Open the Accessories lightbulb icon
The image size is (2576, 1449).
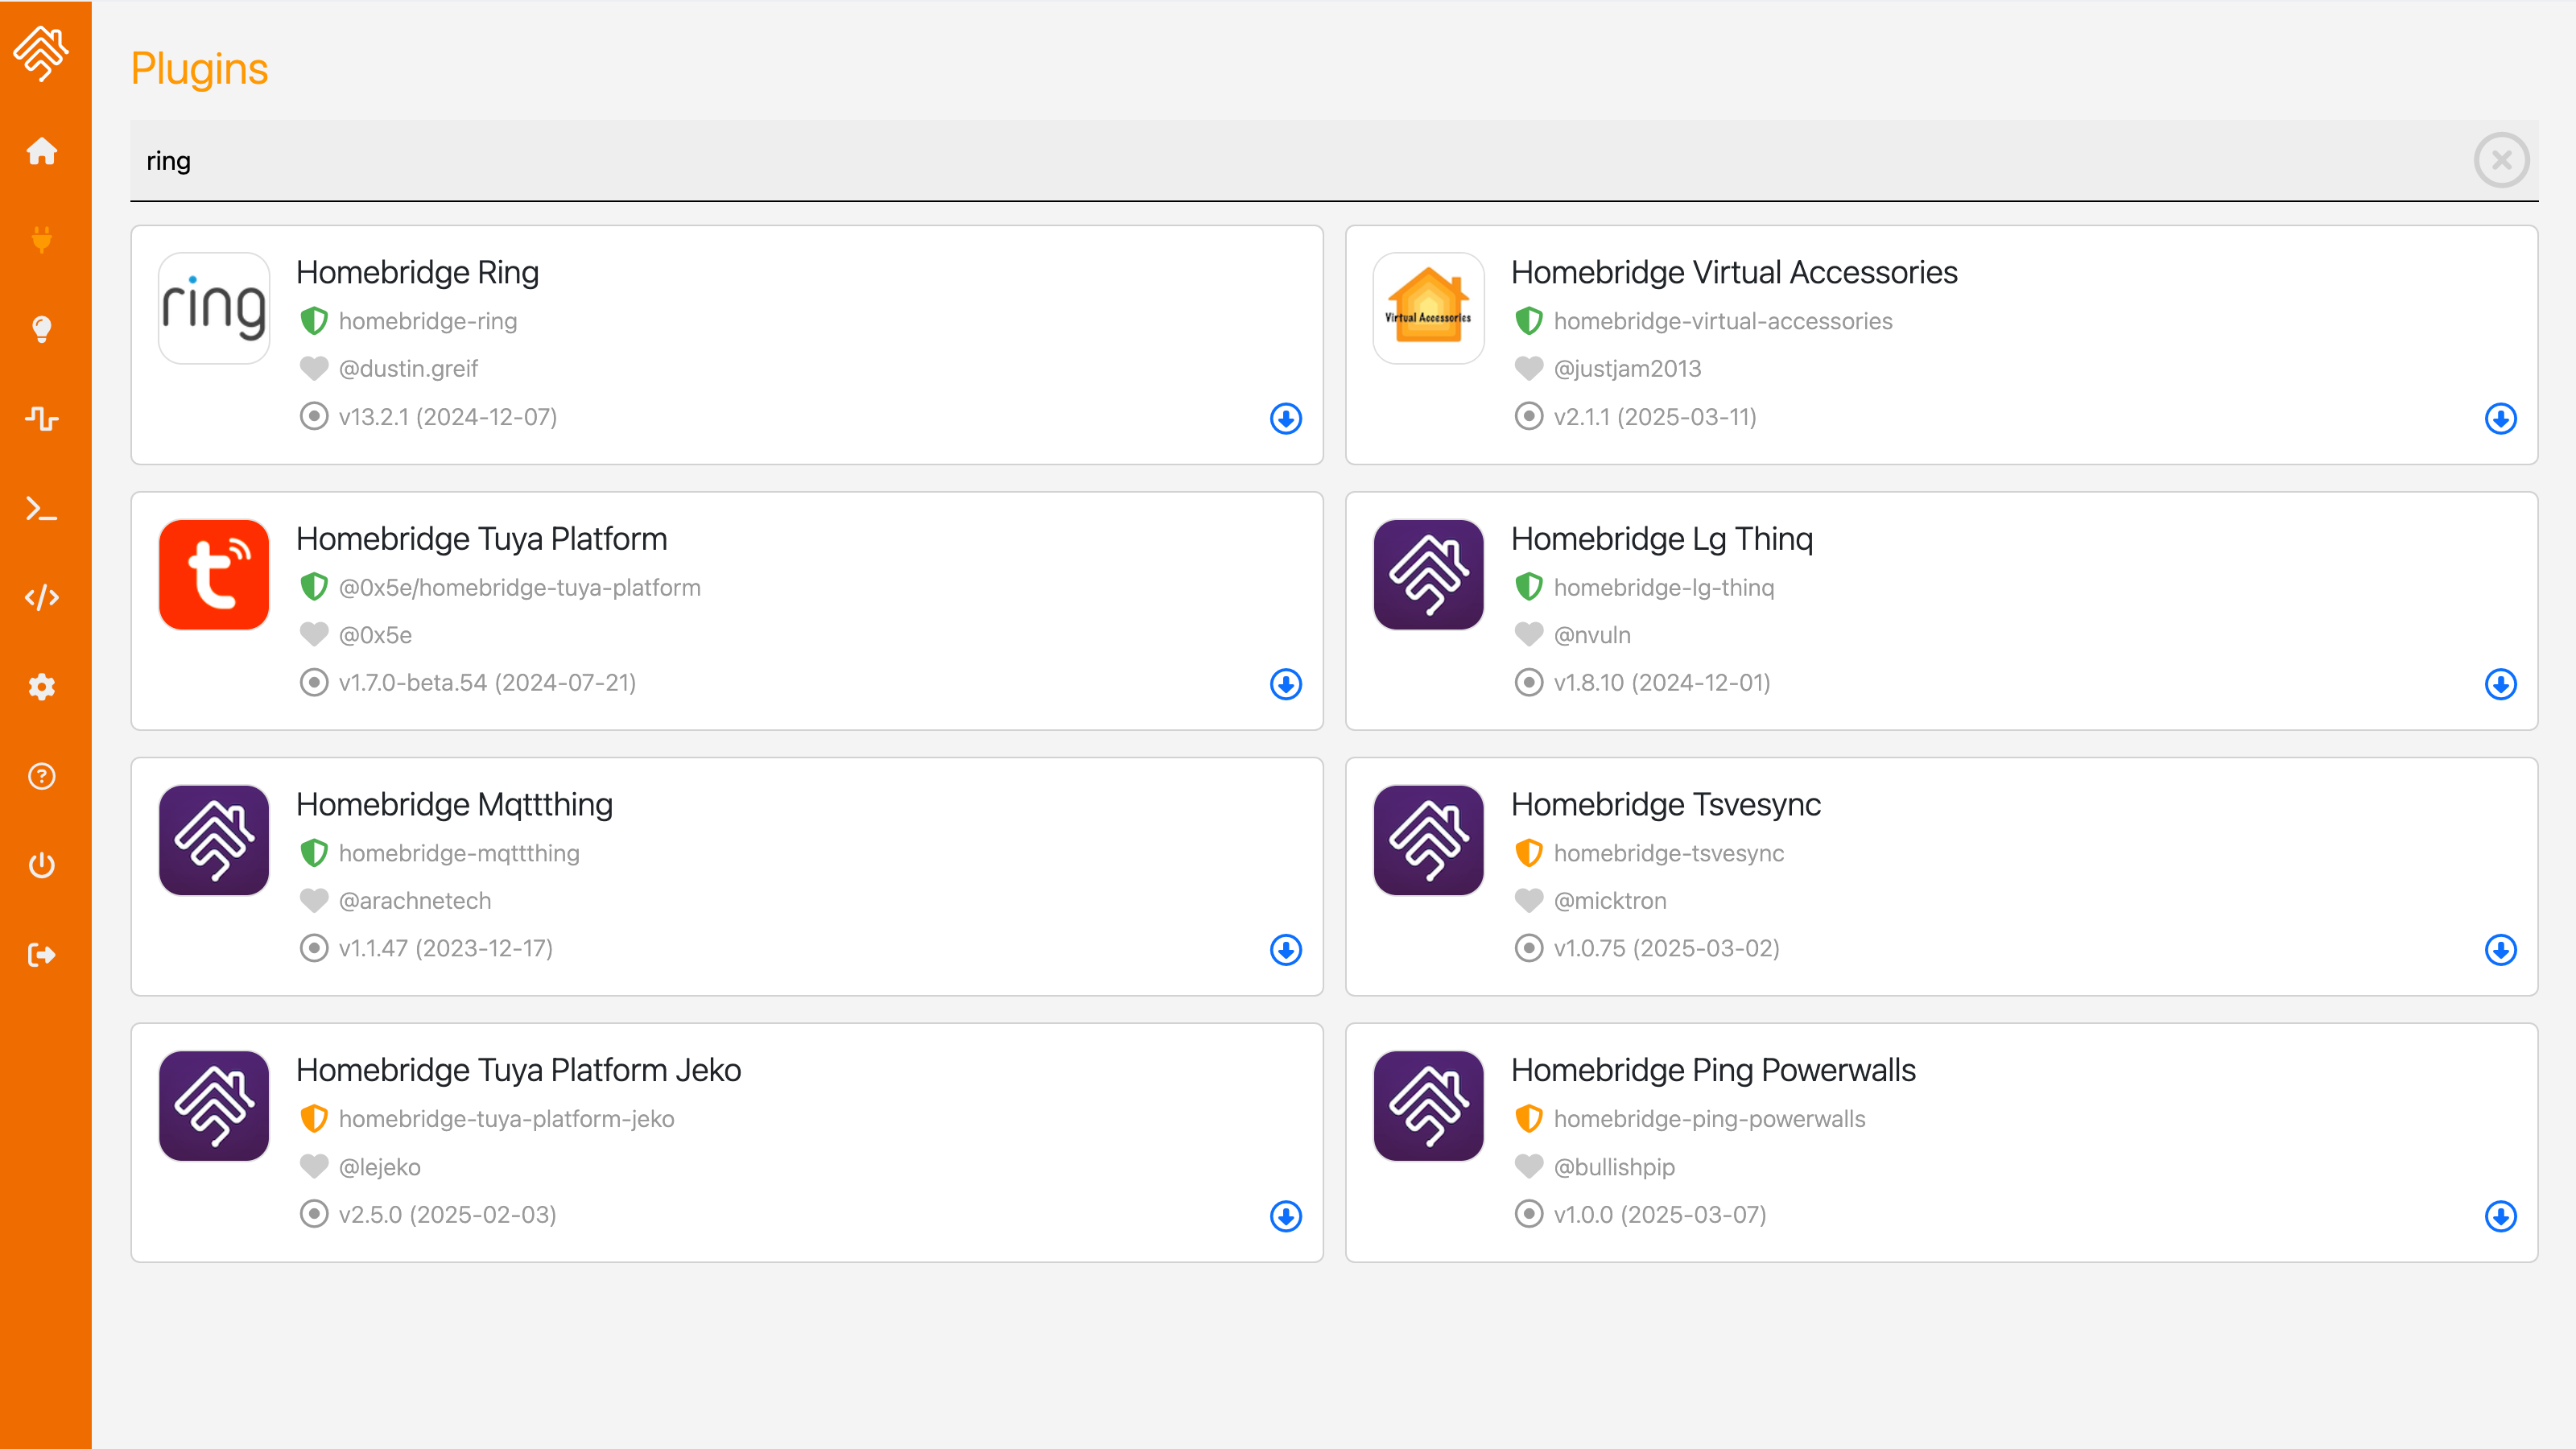coord(41,329)
